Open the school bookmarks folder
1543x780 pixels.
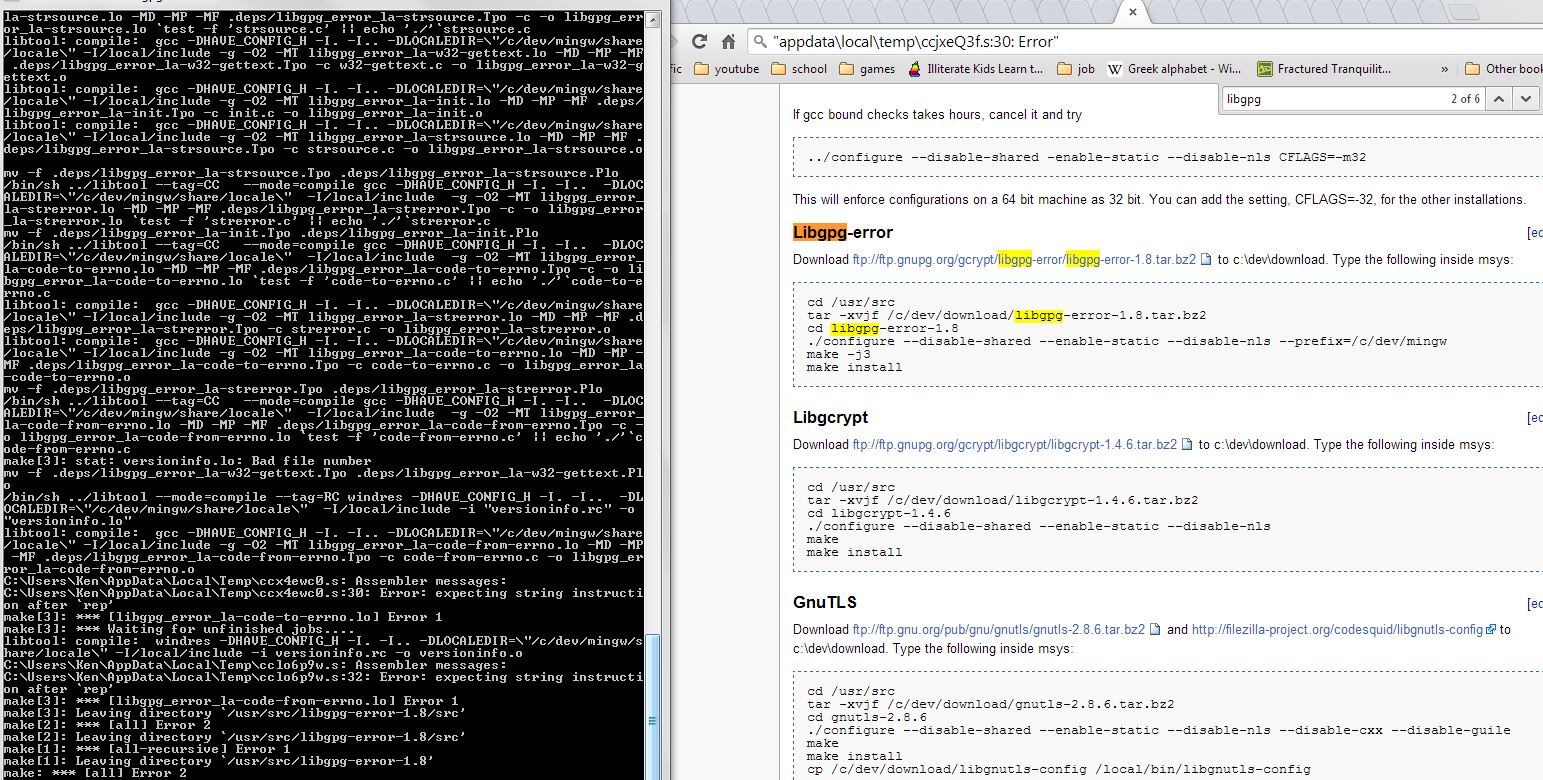(x=799, y=69)
